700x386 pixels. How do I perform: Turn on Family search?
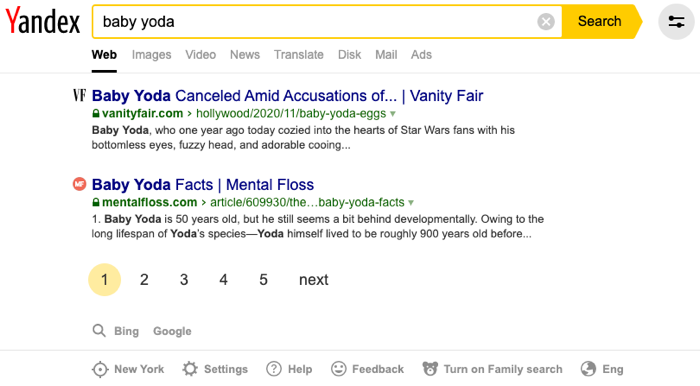click(x=492, y=369)
